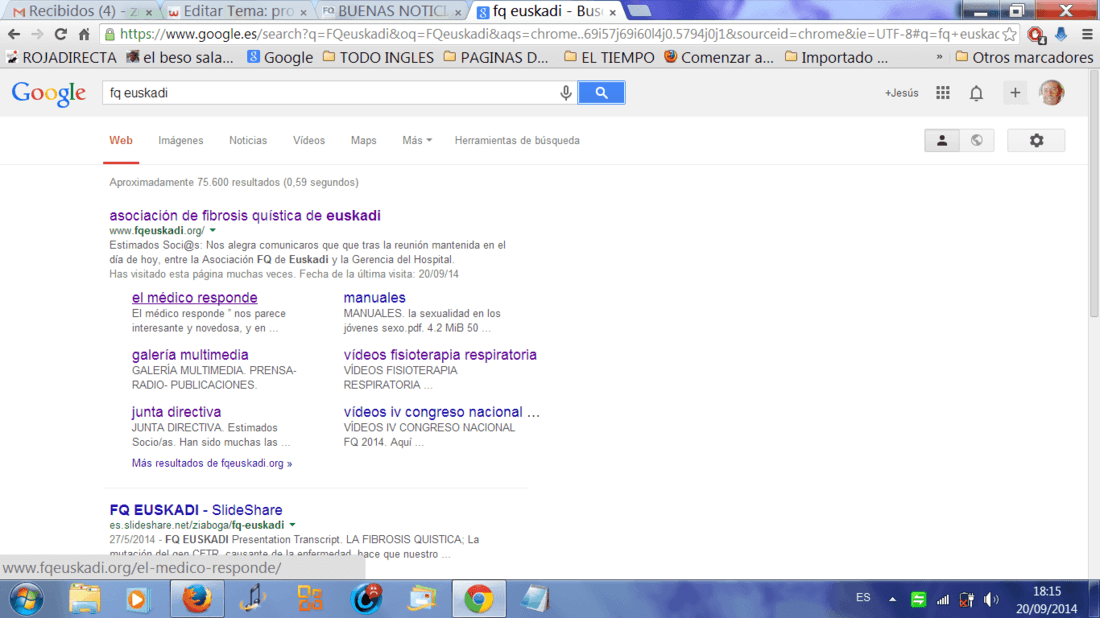Open the media player taskbar icon
The width and height of the screenshot is (1100, 618).
coord(138,599)
